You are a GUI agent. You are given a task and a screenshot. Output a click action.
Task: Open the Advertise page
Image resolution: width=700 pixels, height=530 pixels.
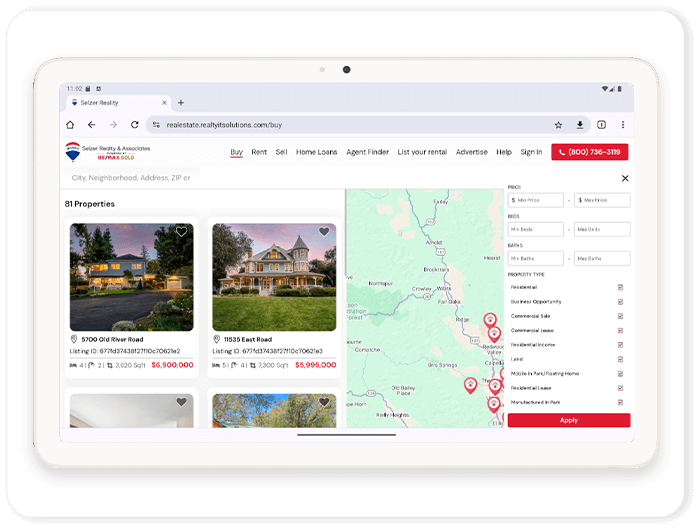[x=471, y=152]
